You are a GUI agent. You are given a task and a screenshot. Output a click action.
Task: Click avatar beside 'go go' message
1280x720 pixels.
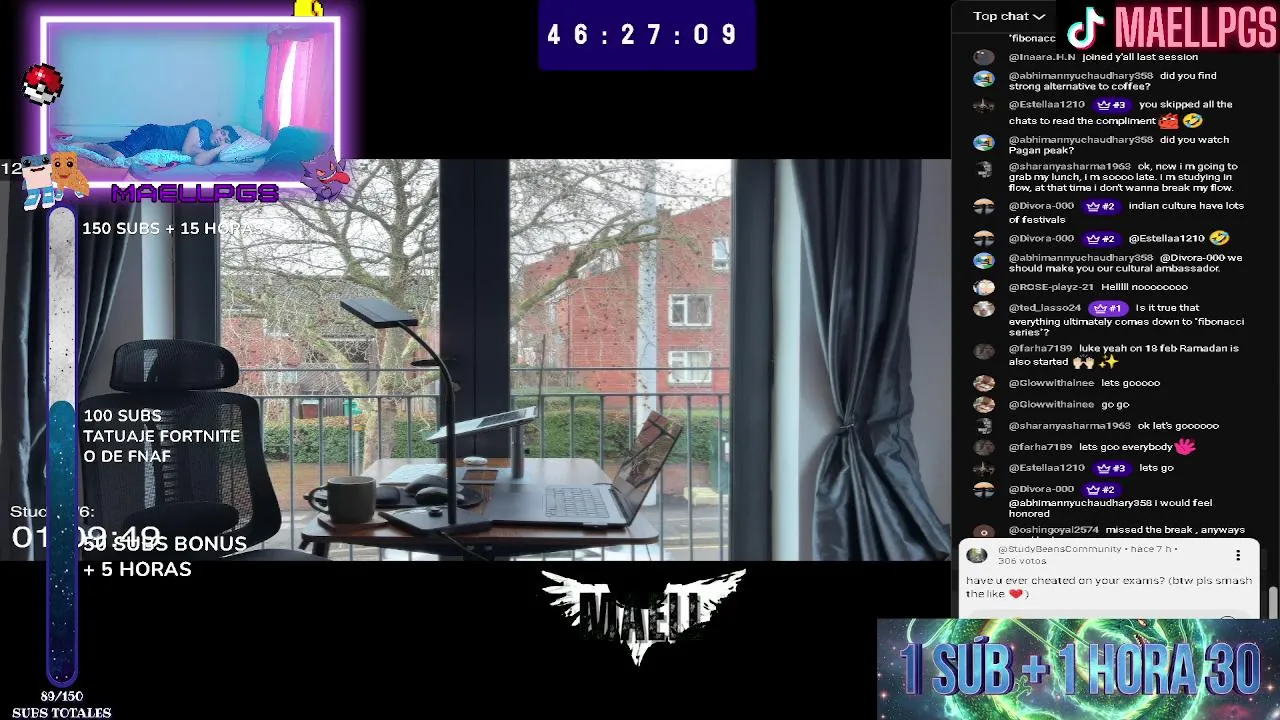pos(984,405)
